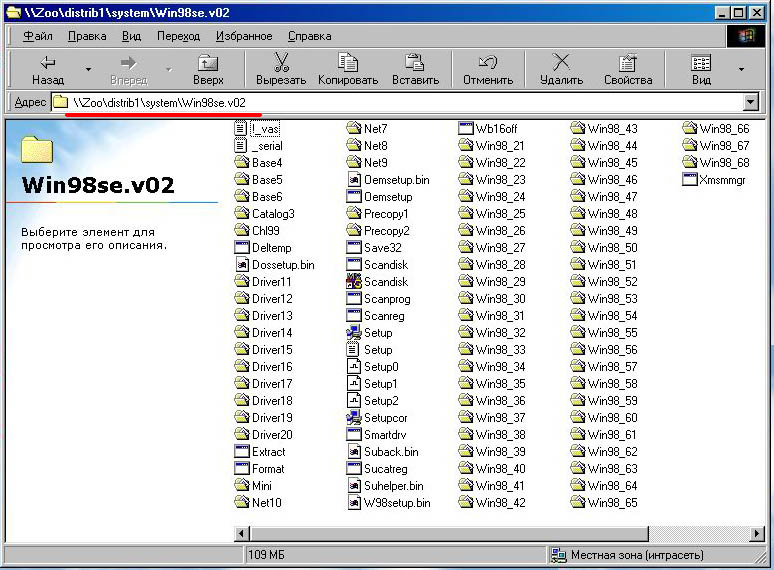Select the Setup0 file icon

(353, 367)
